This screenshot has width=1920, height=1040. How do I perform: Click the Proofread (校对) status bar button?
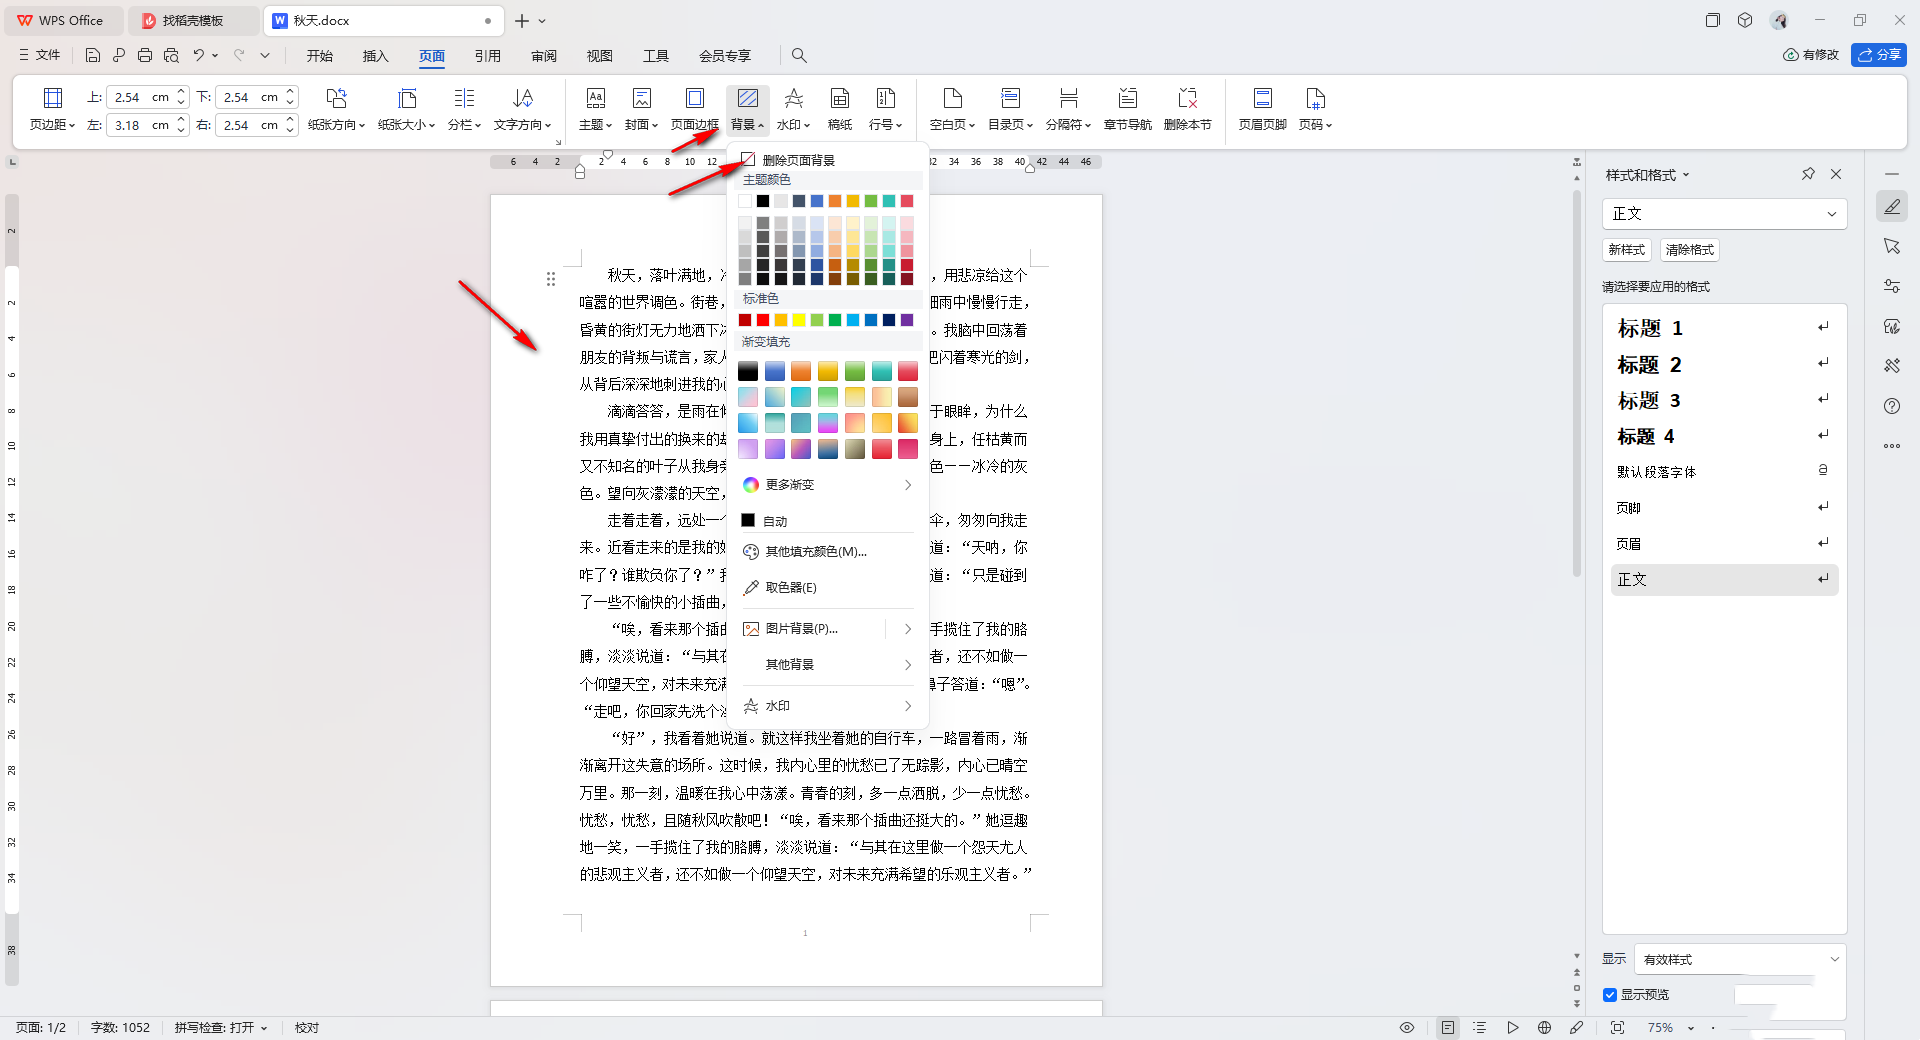coord(306,1027)
